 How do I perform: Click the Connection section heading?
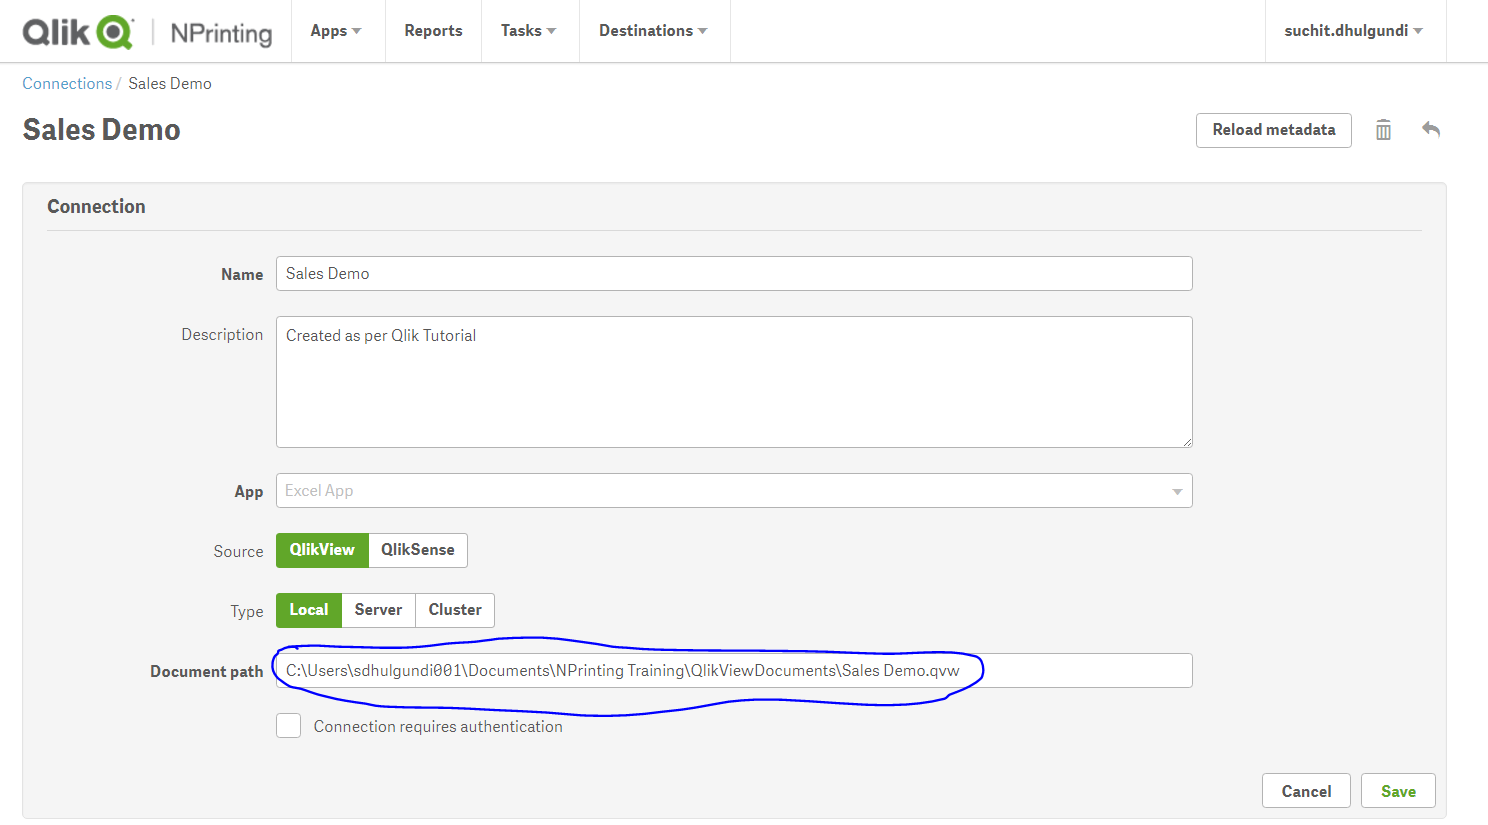point(96,207)
